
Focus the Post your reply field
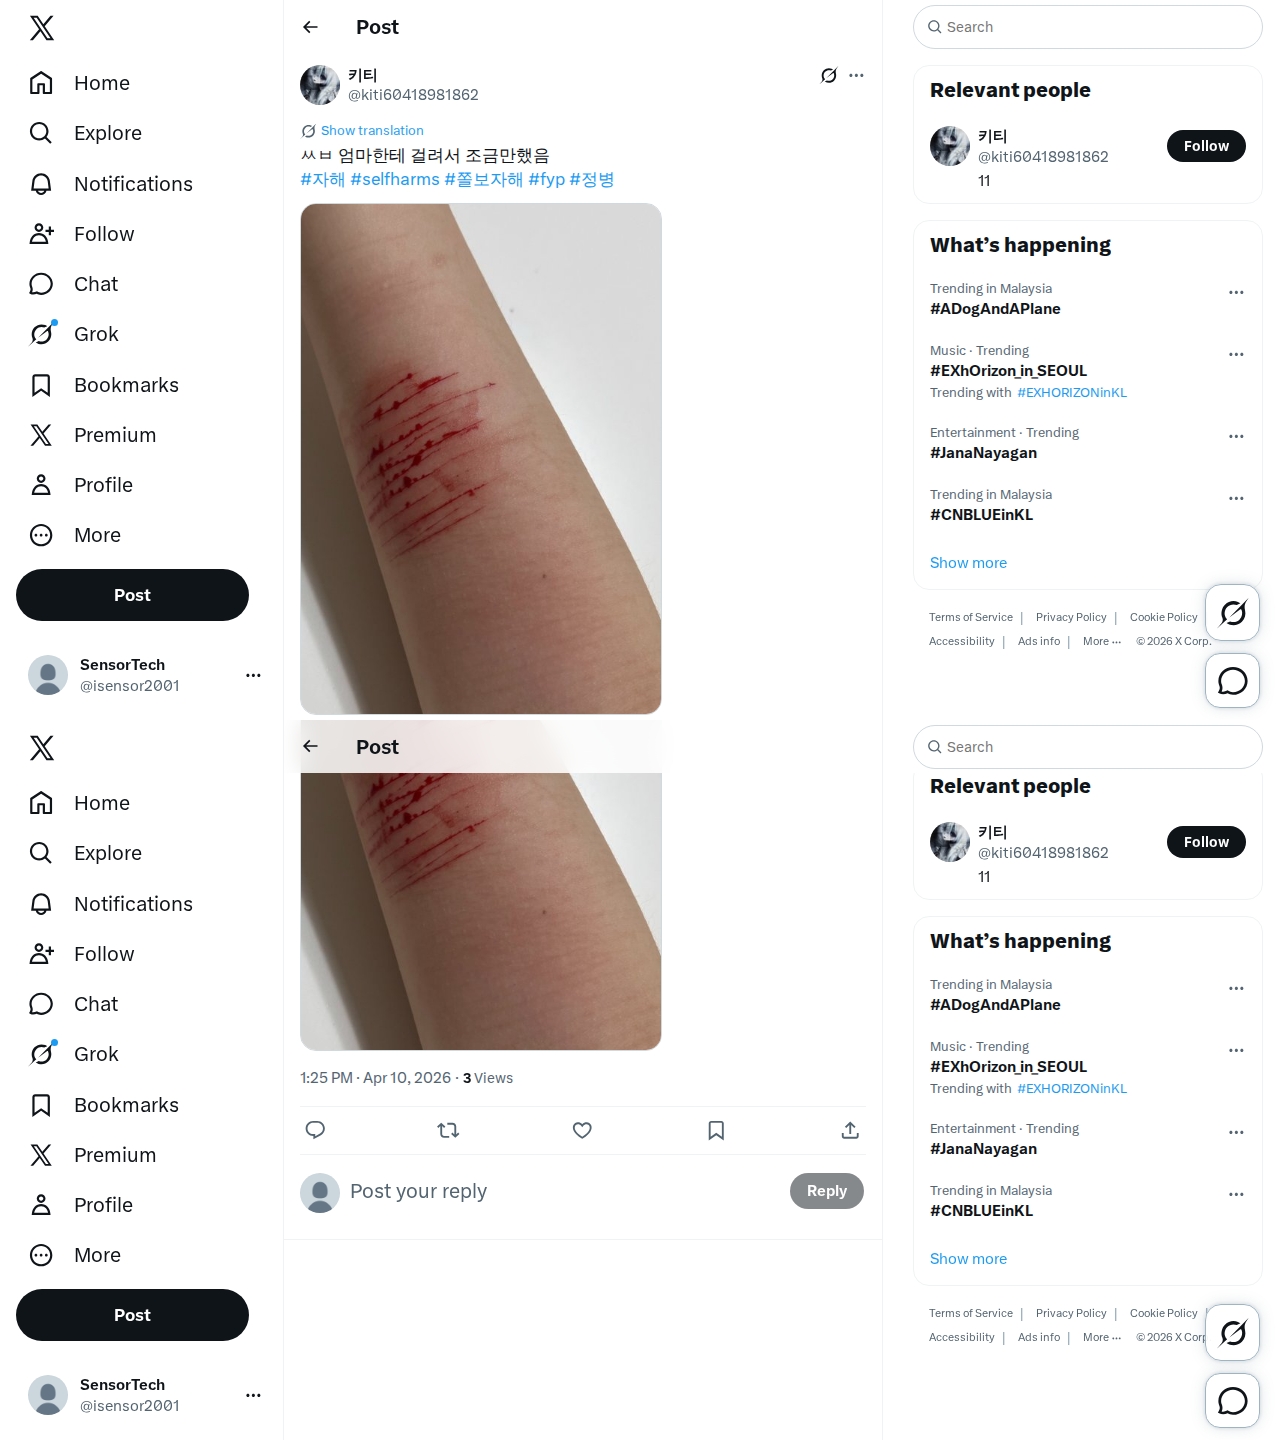click(x=562, y=1191)
